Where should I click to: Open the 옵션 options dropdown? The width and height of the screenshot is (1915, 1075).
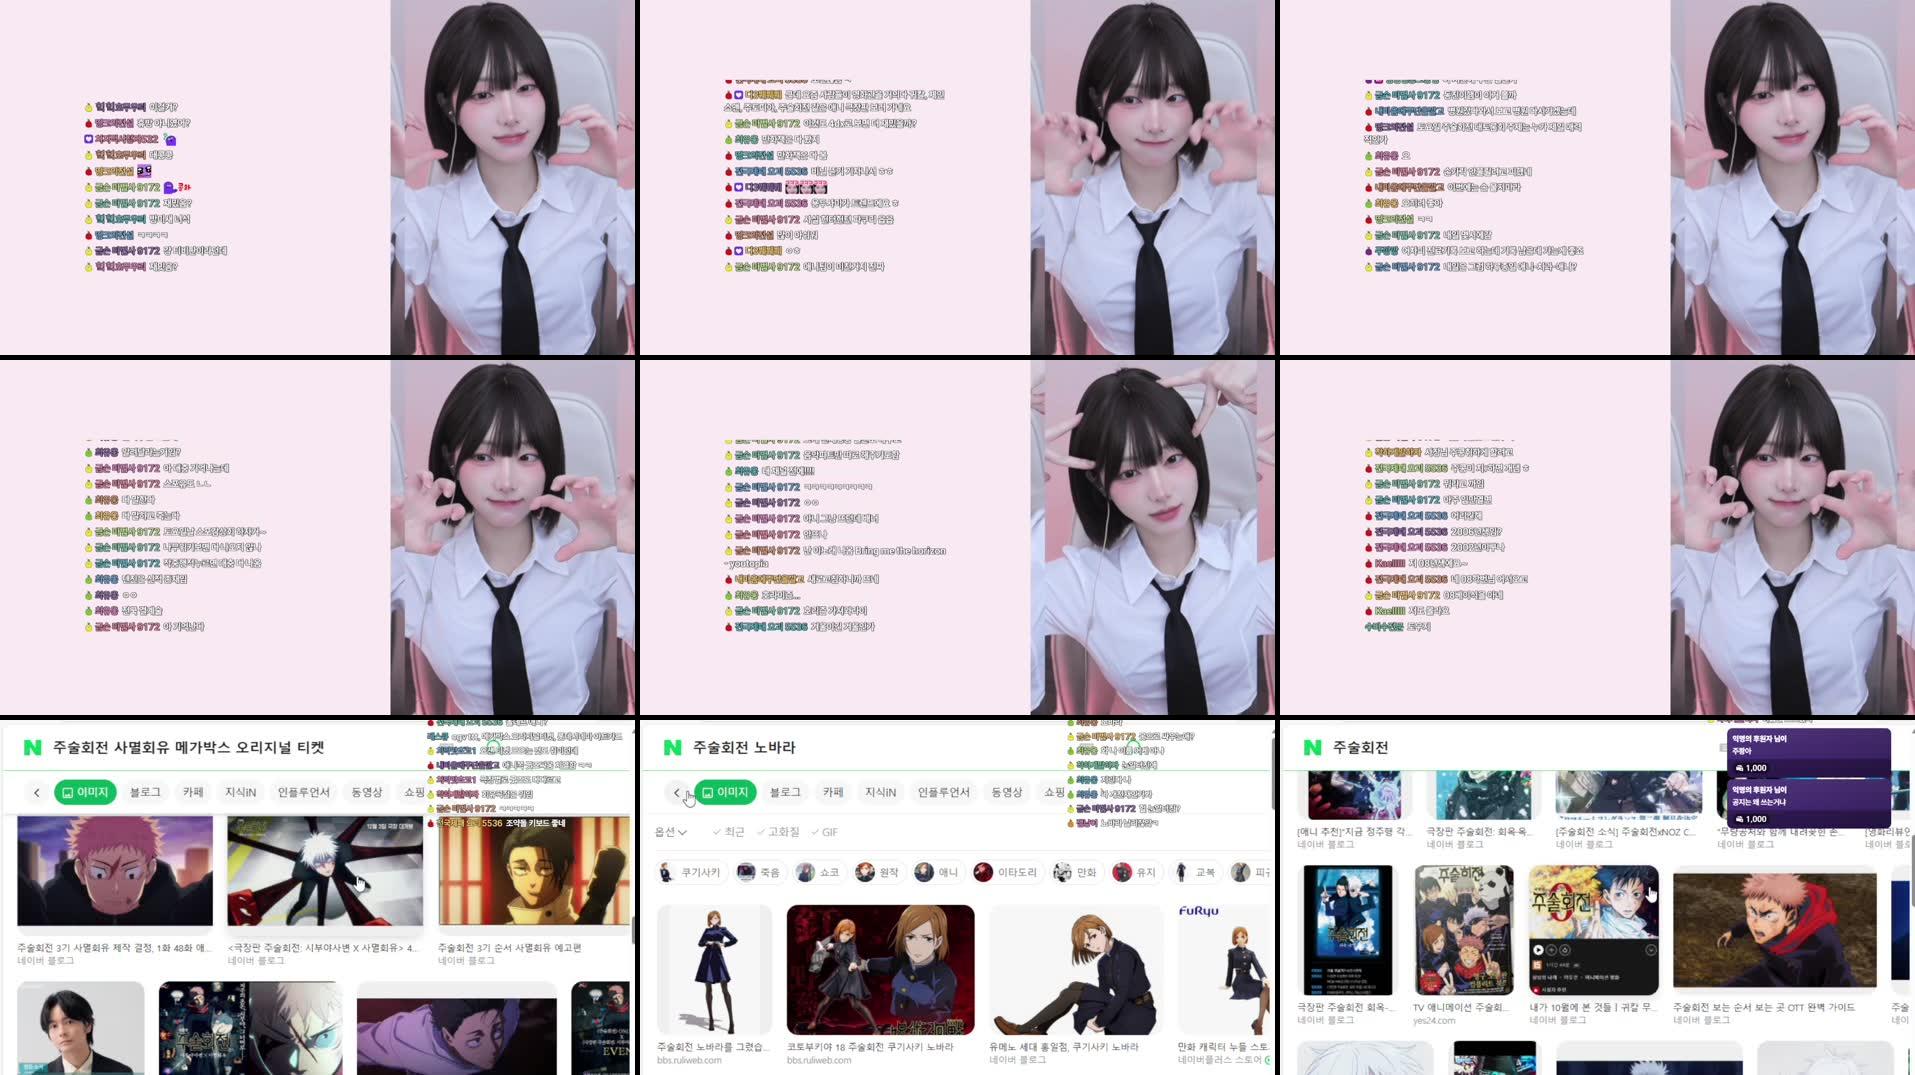(671, 832)
